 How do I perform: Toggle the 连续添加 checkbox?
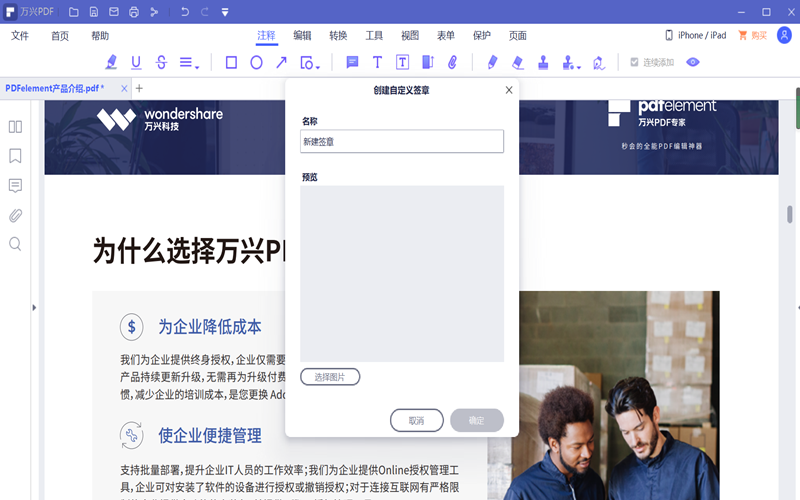pyautogui.click(x=634, y=62)
